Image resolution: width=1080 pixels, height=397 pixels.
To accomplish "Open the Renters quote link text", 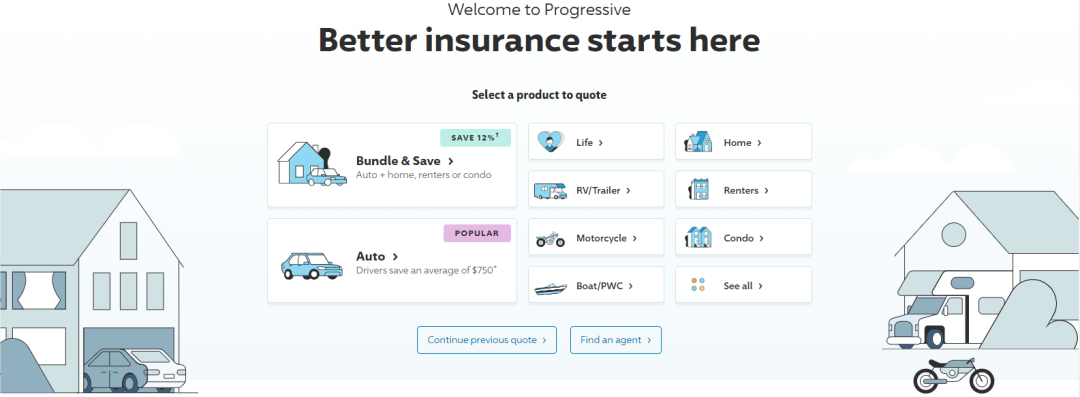I will point(741,190).
